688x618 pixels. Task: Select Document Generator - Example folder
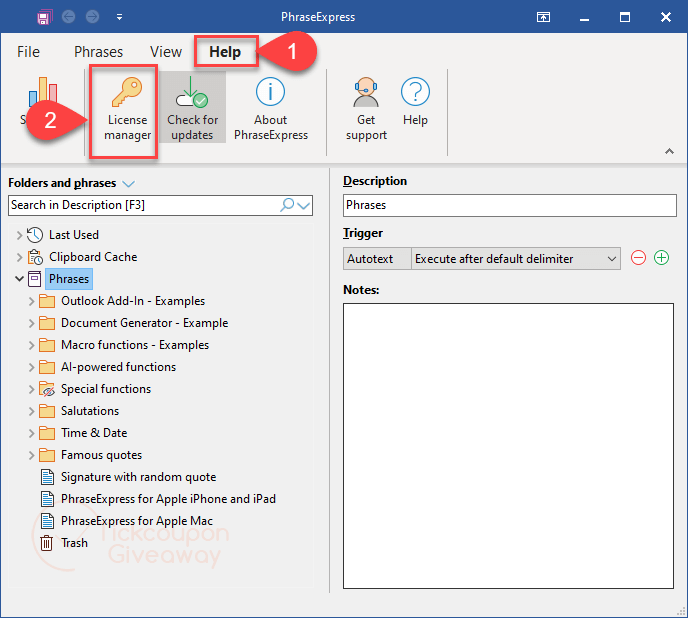144,323
